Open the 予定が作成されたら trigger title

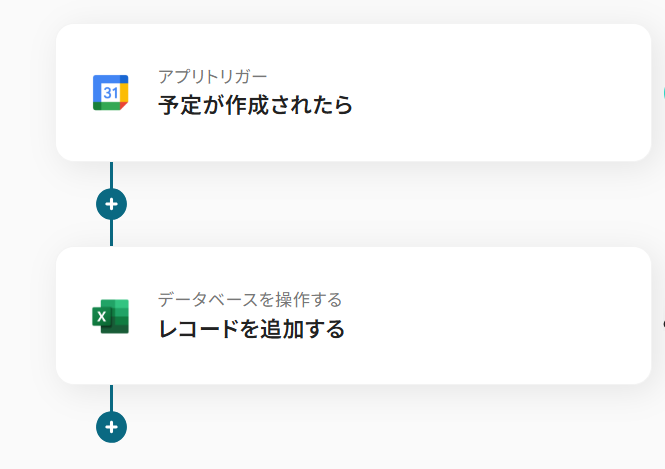tap(255, 105)
